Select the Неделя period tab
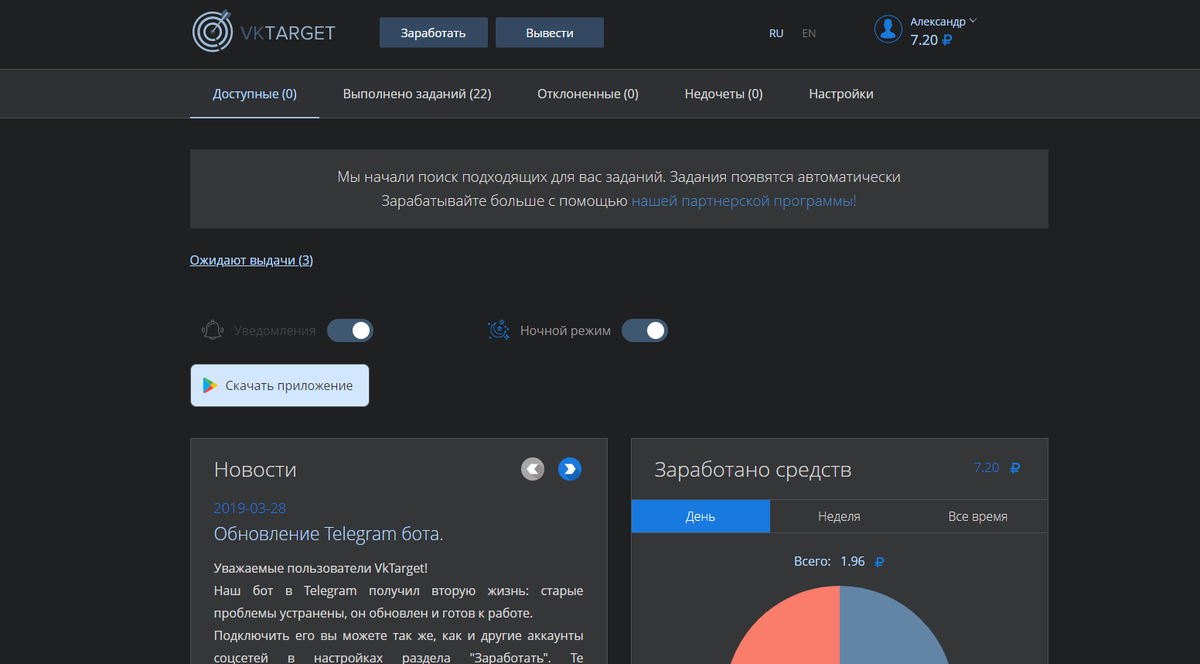This screenshot has height=664, width=1200. (x=839, y=515)
